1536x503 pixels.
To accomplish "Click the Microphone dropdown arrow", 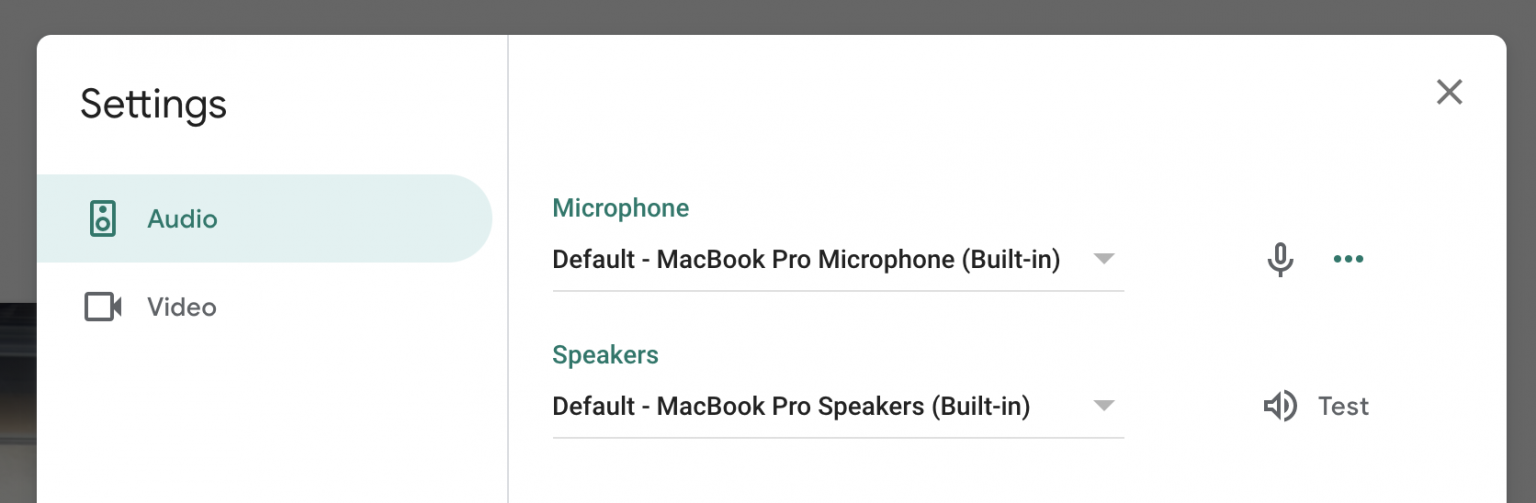I will [1103, 259].
